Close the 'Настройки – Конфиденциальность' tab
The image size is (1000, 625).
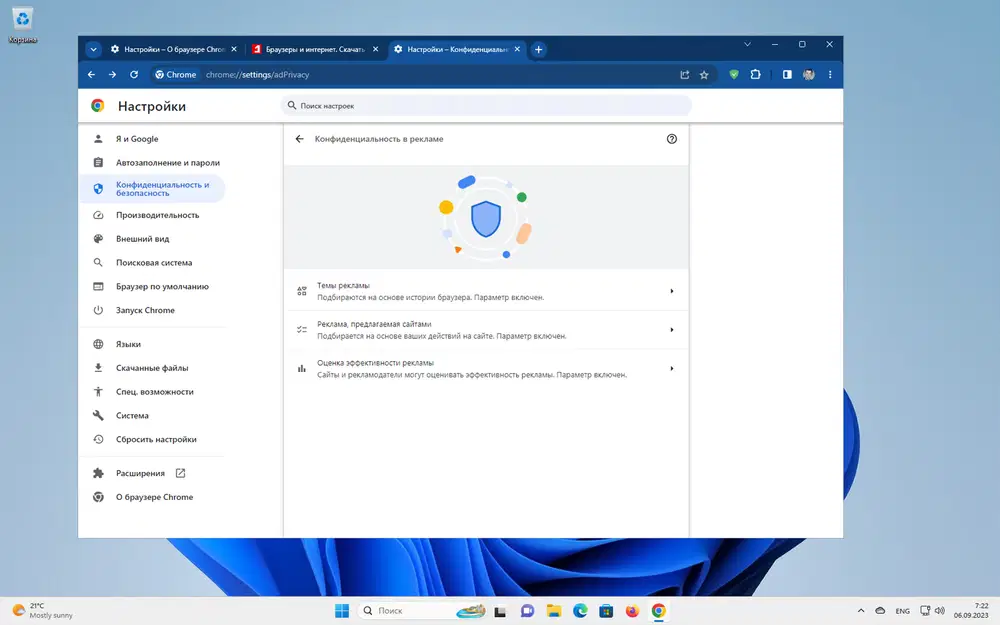[x=517, y=49]
